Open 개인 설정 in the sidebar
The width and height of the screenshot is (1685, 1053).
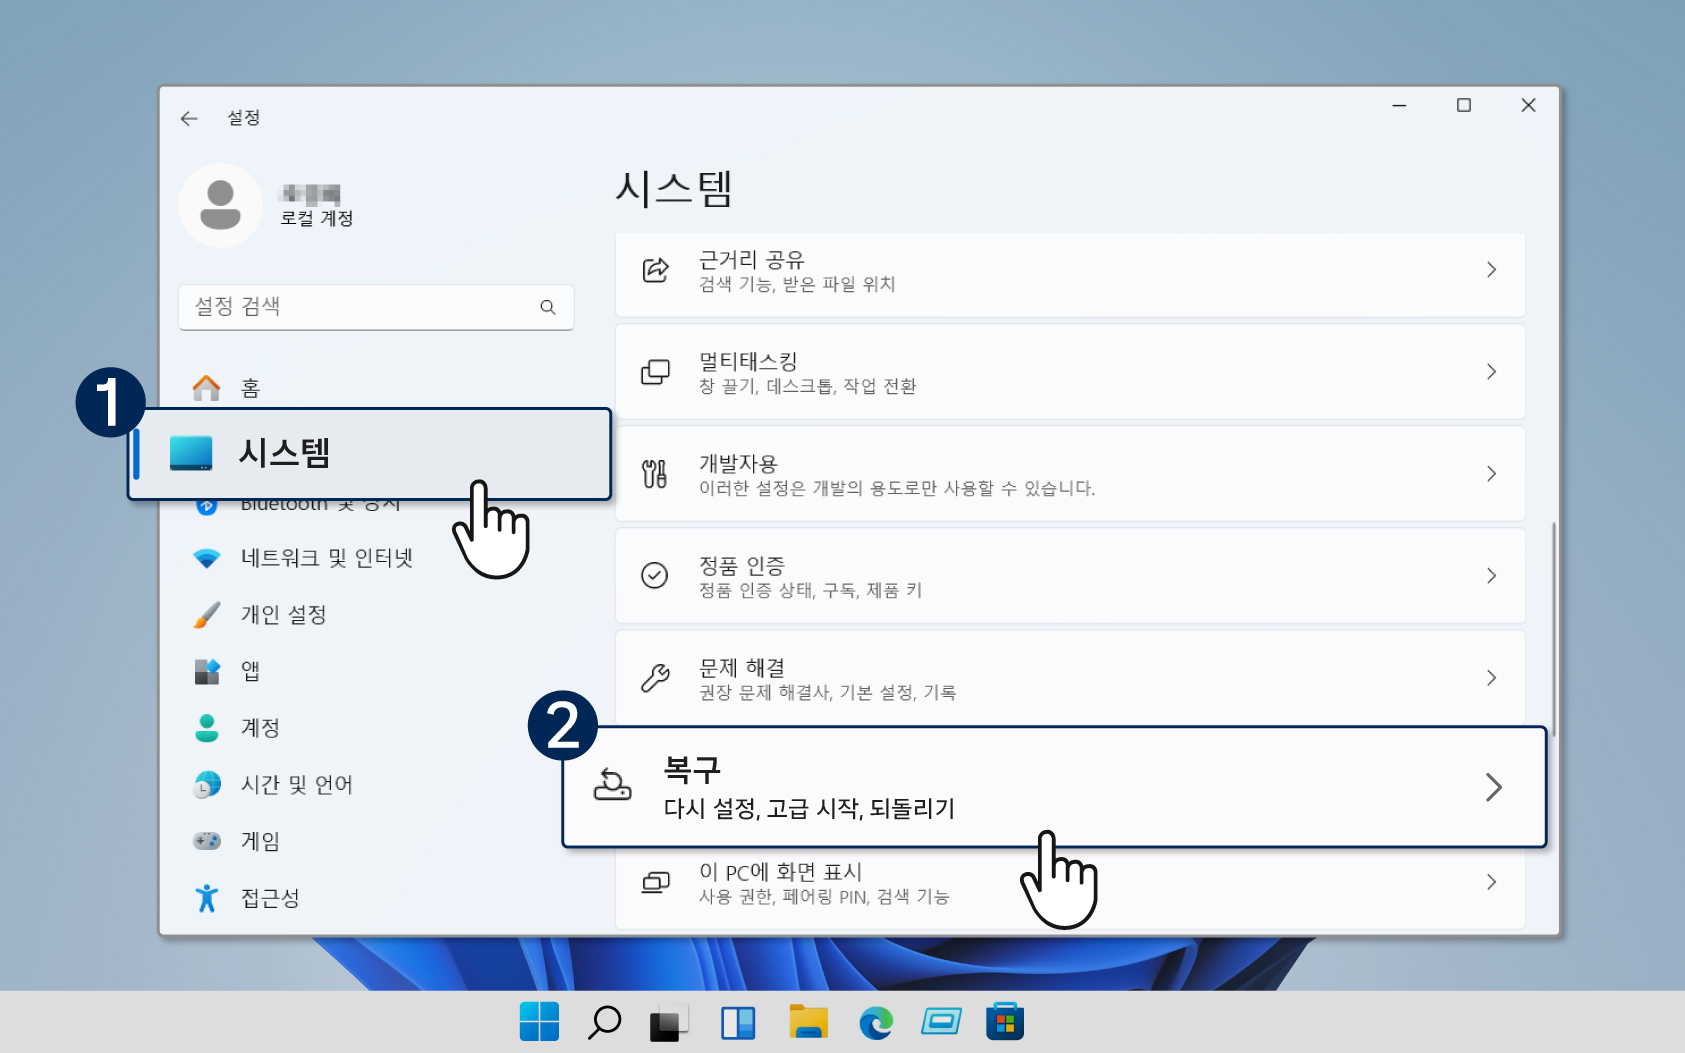pos(284,615)
